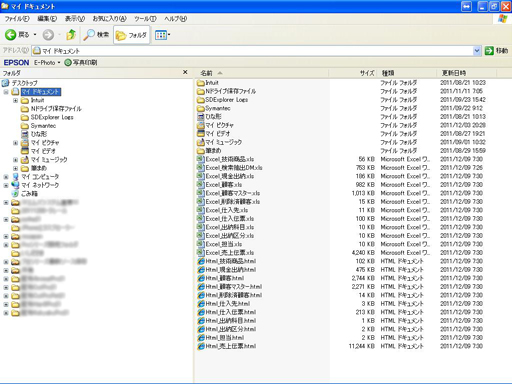Sort by the 更新日時 column header
Screen dimensions: 512x384
466,73
